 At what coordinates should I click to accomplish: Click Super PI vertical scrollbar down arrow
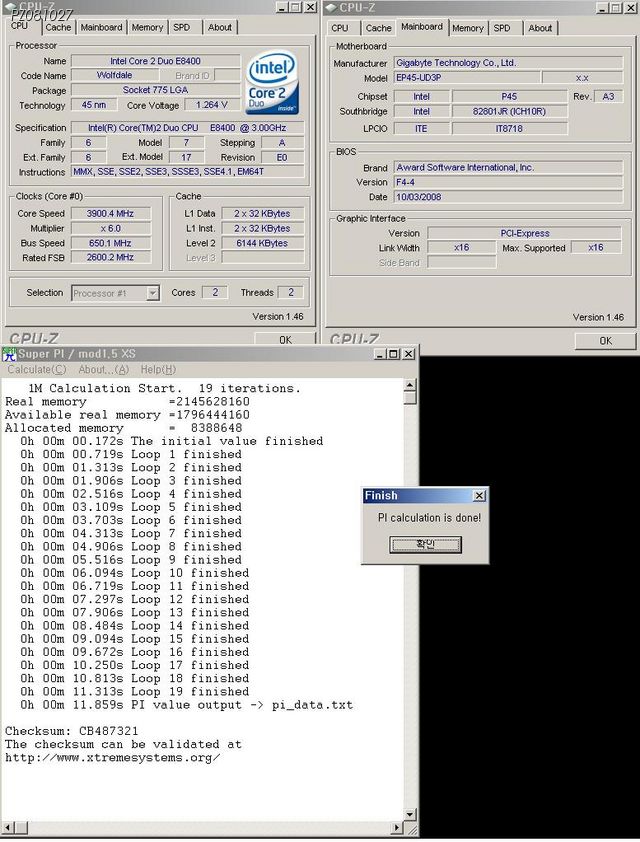(410, 815)
